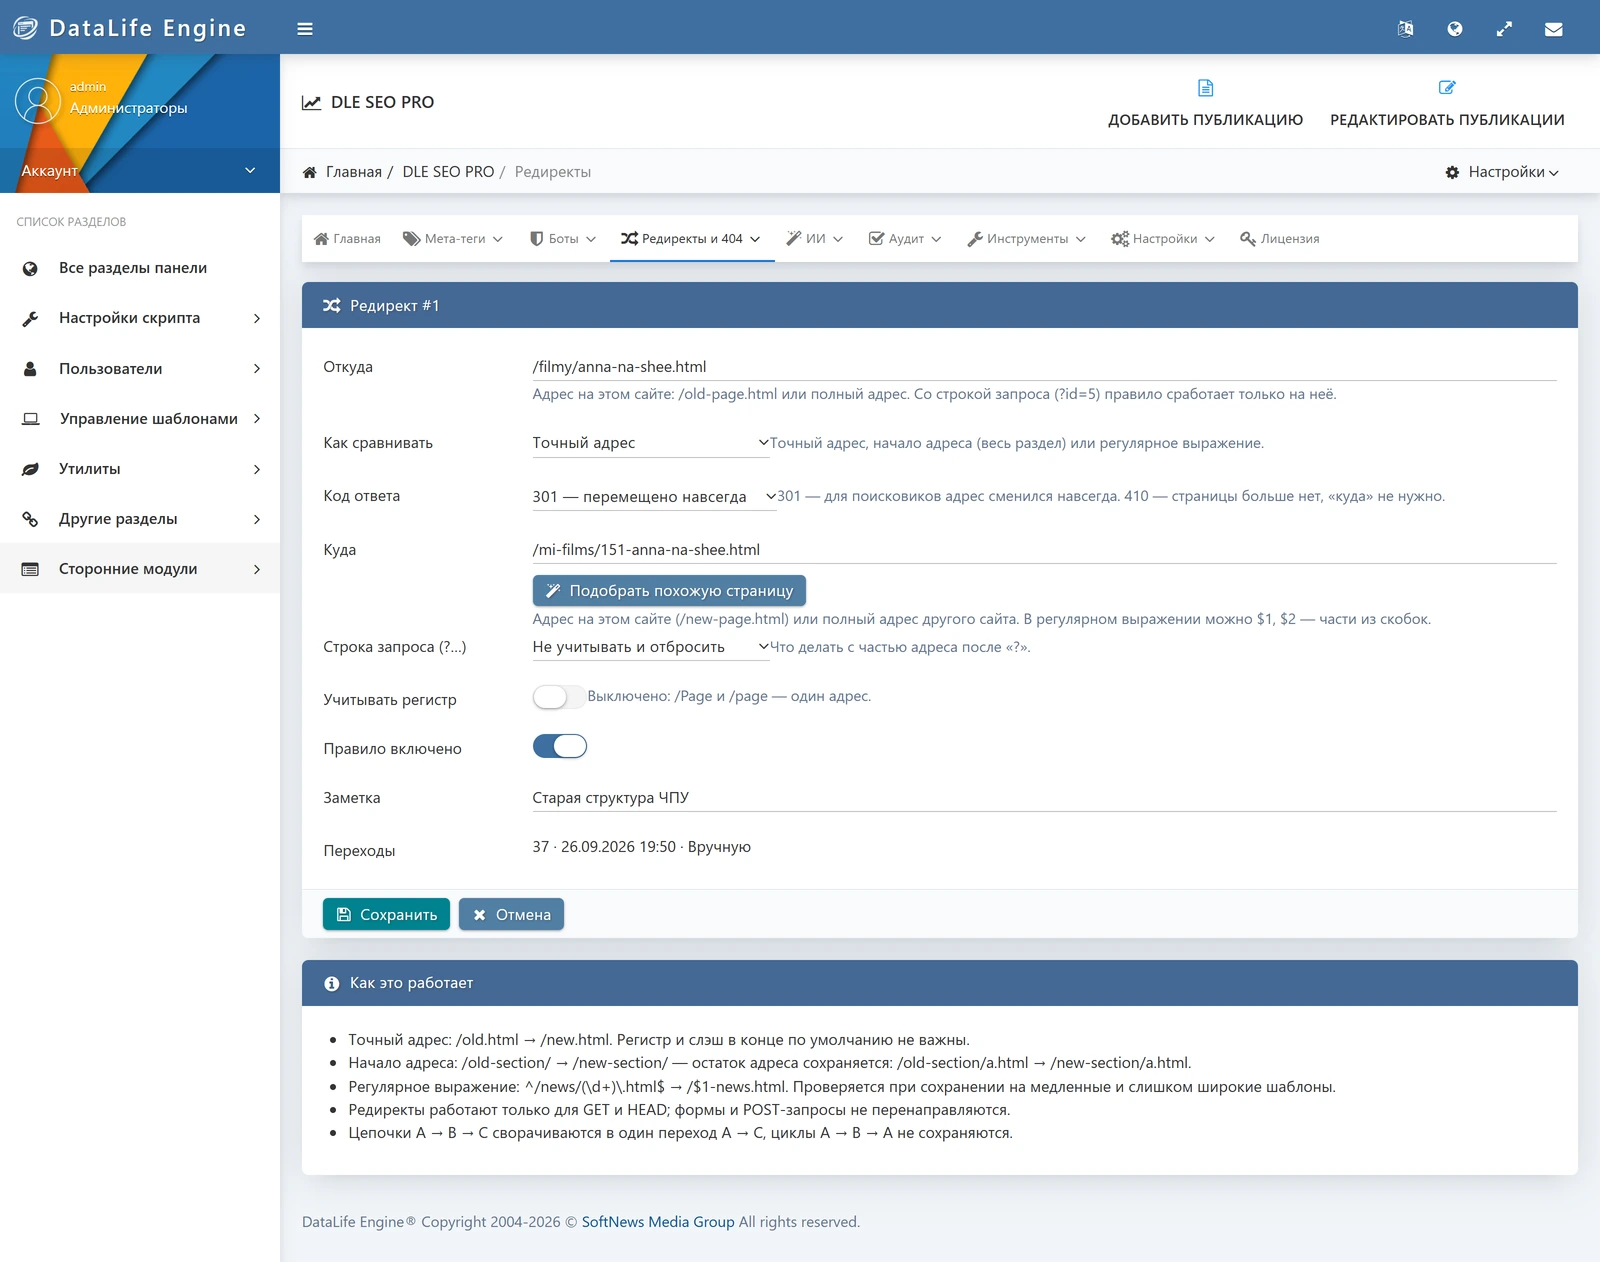This screenshot has height=1262, width=1600.
Task: Click the leaf icon for Утилиты
Action: [x=30, y=469]
